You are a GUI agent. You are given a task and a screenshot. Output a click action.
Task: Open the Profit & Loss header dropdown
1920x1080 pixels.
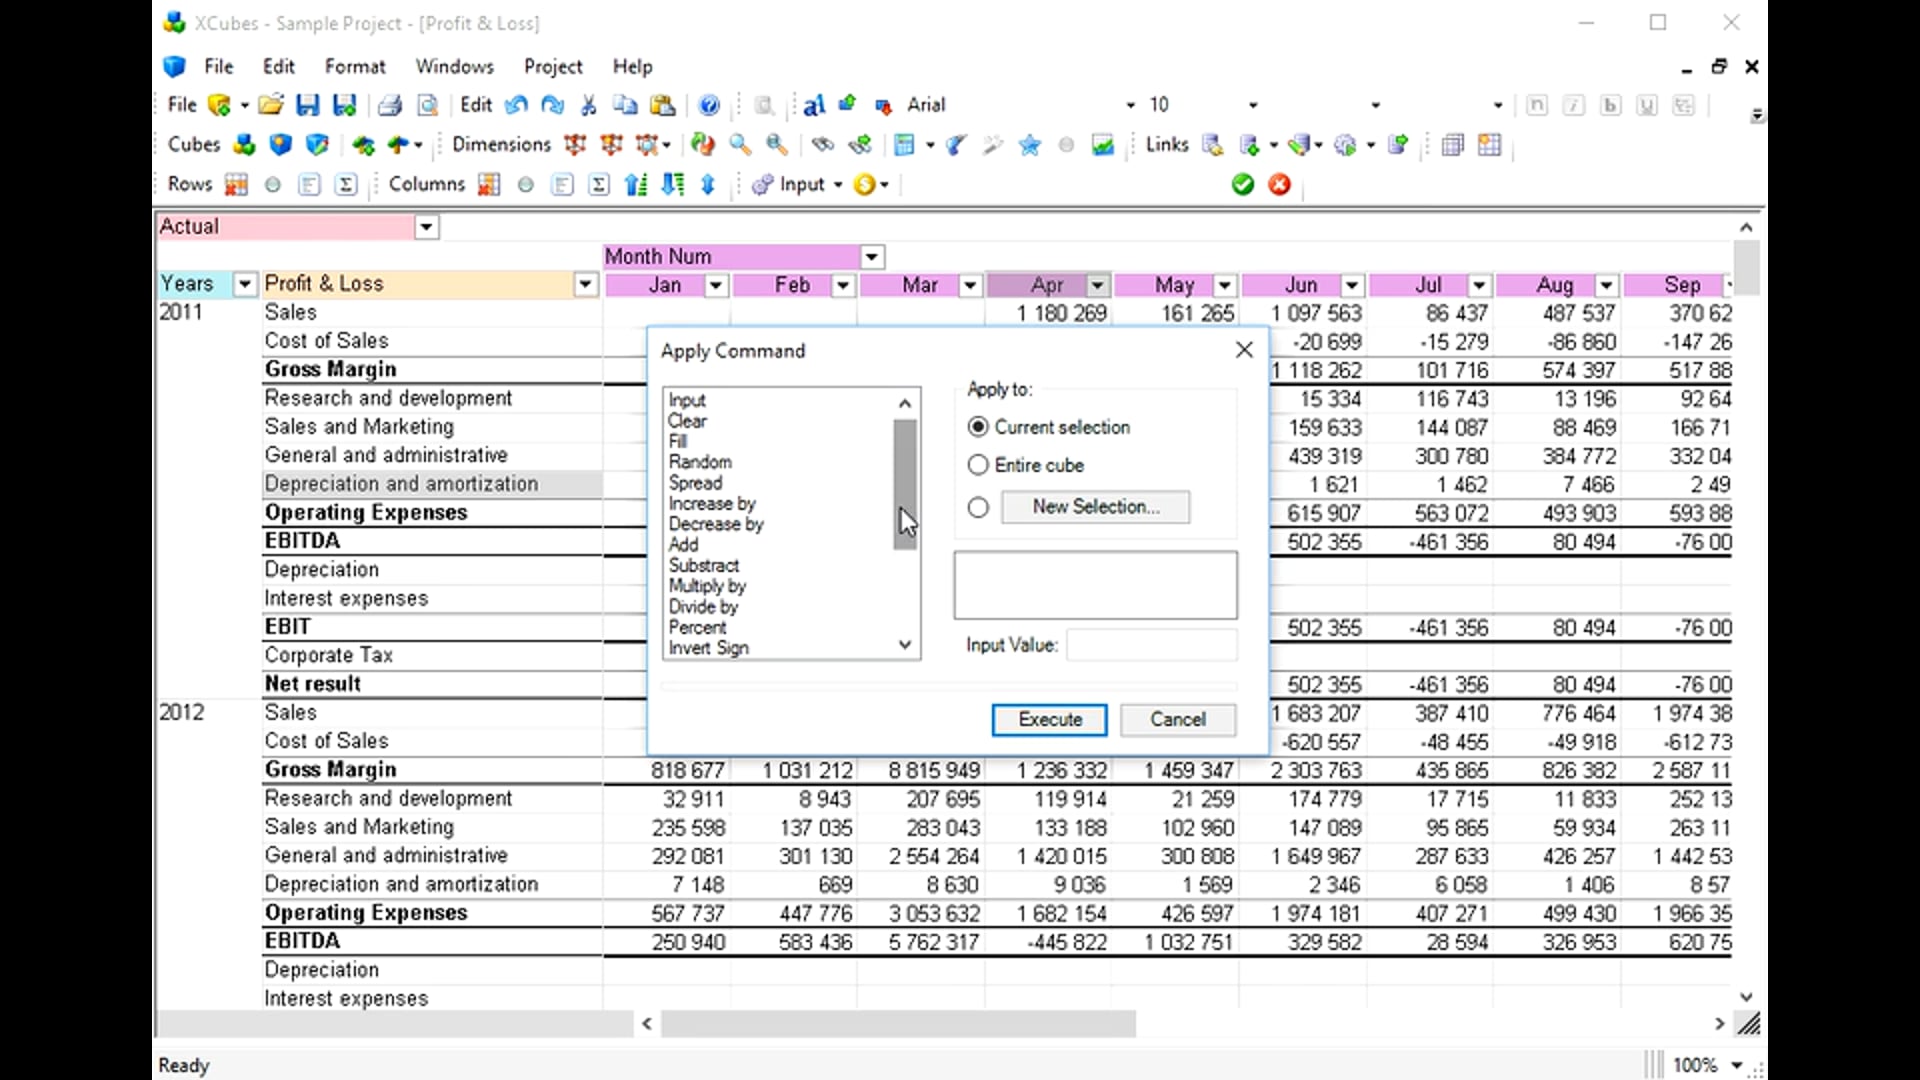point(586,285)
